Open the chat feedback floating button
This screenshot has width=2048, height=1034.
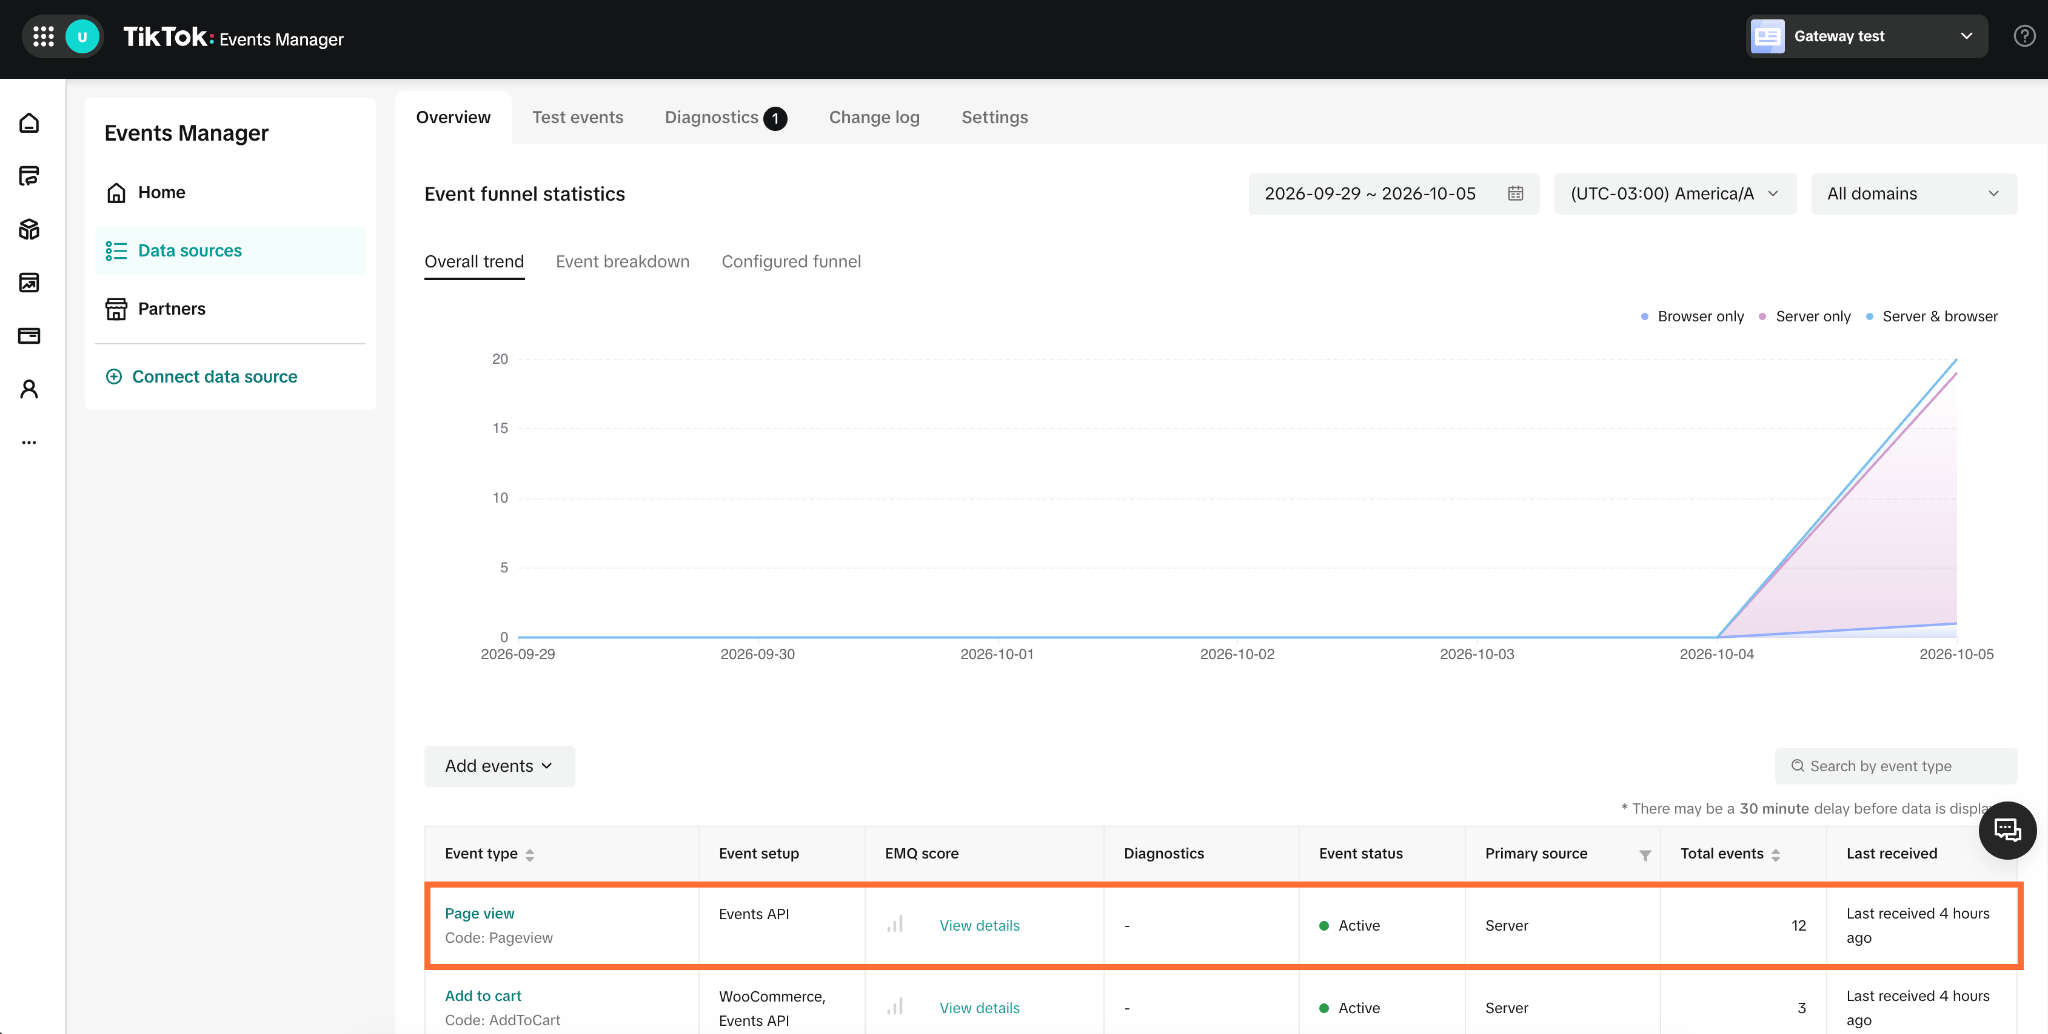click(2007, 830)
